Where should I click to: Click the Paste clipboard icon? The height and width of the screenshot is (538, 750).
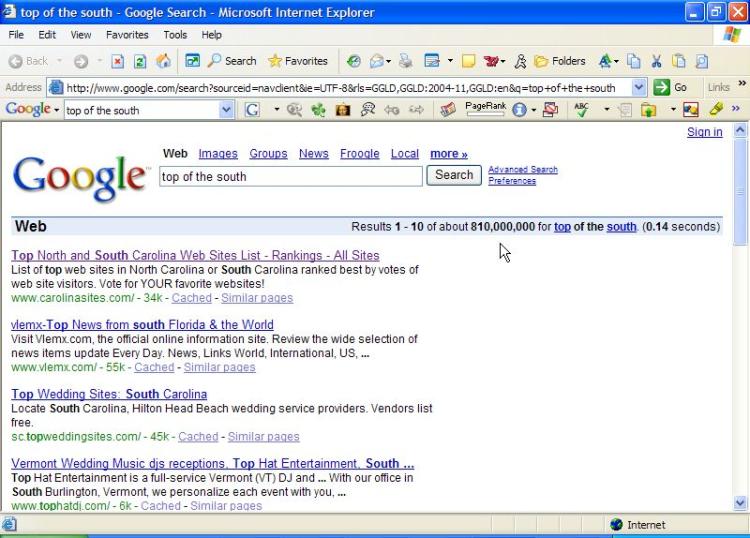click(x=679, y=61)
